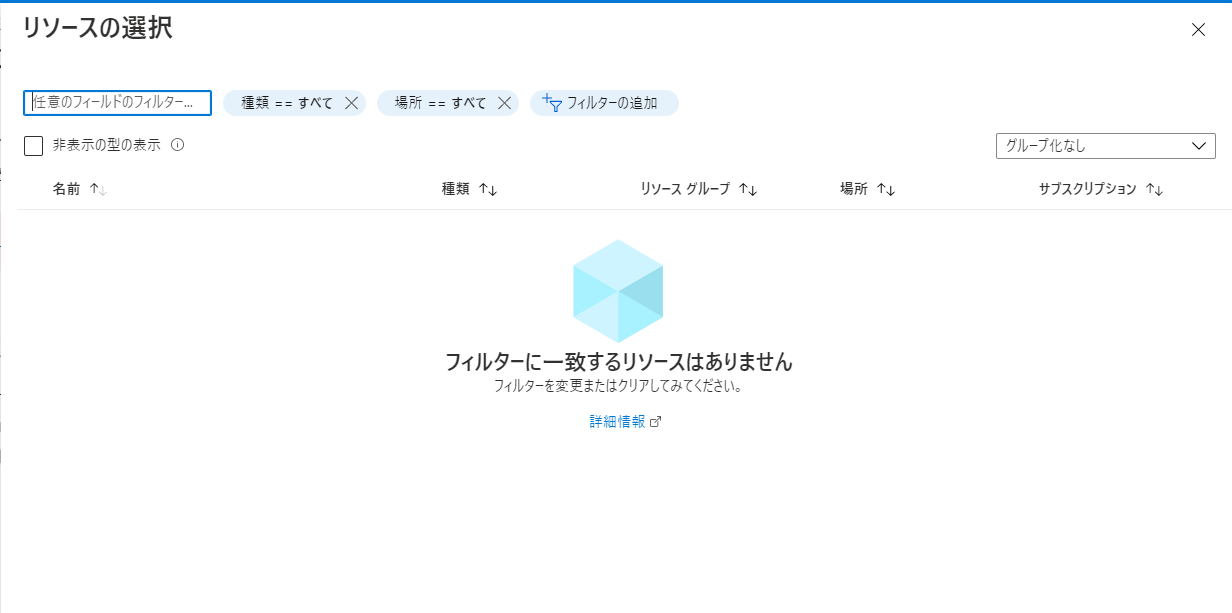Click the info icon beside 非表示の型の表示
1232x613 pixels.
tap(177, 145)
